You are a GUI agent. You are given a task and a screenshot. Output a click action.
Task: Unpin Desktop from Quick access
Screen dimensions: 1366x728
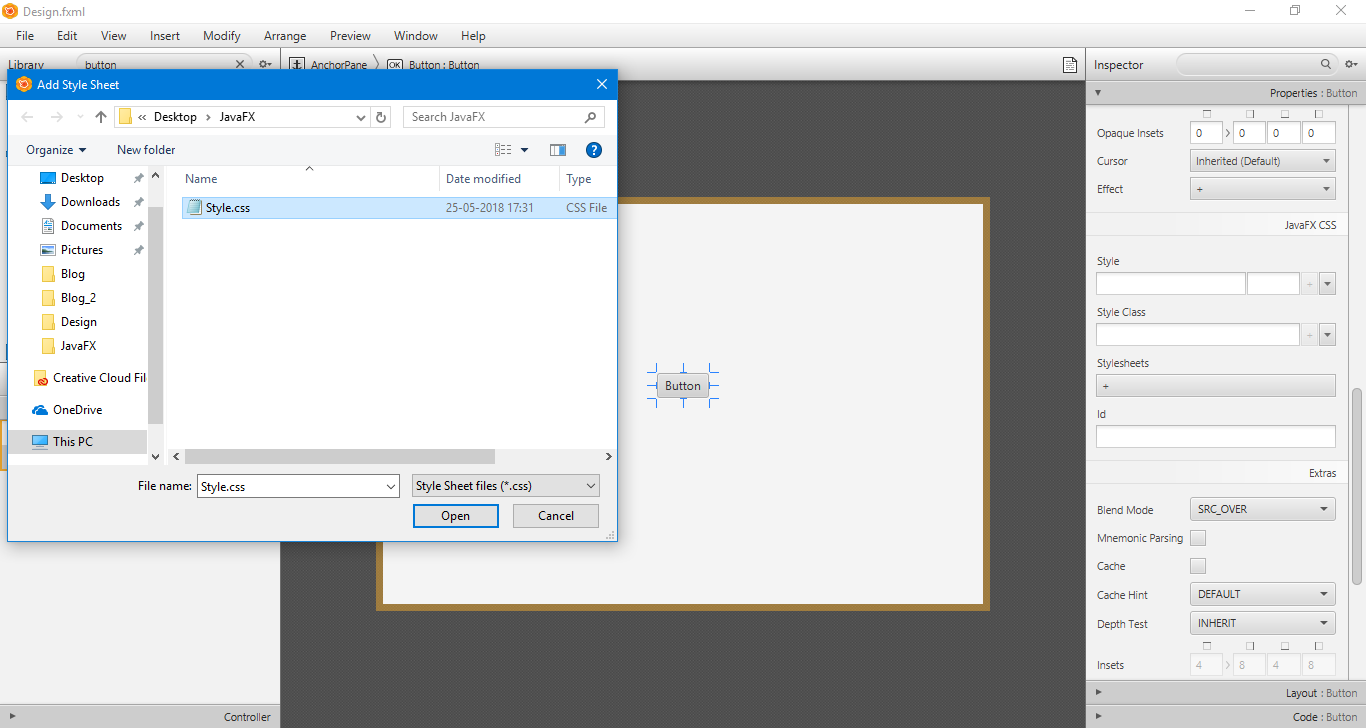coord(138,177)
